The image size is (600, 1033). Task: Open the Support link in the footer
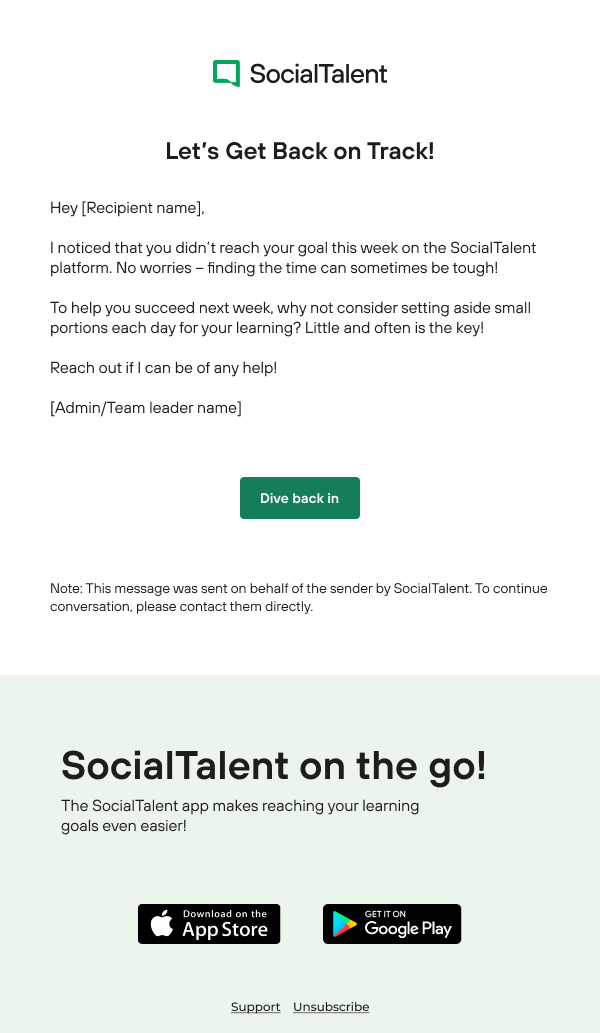pos(255,1007)
